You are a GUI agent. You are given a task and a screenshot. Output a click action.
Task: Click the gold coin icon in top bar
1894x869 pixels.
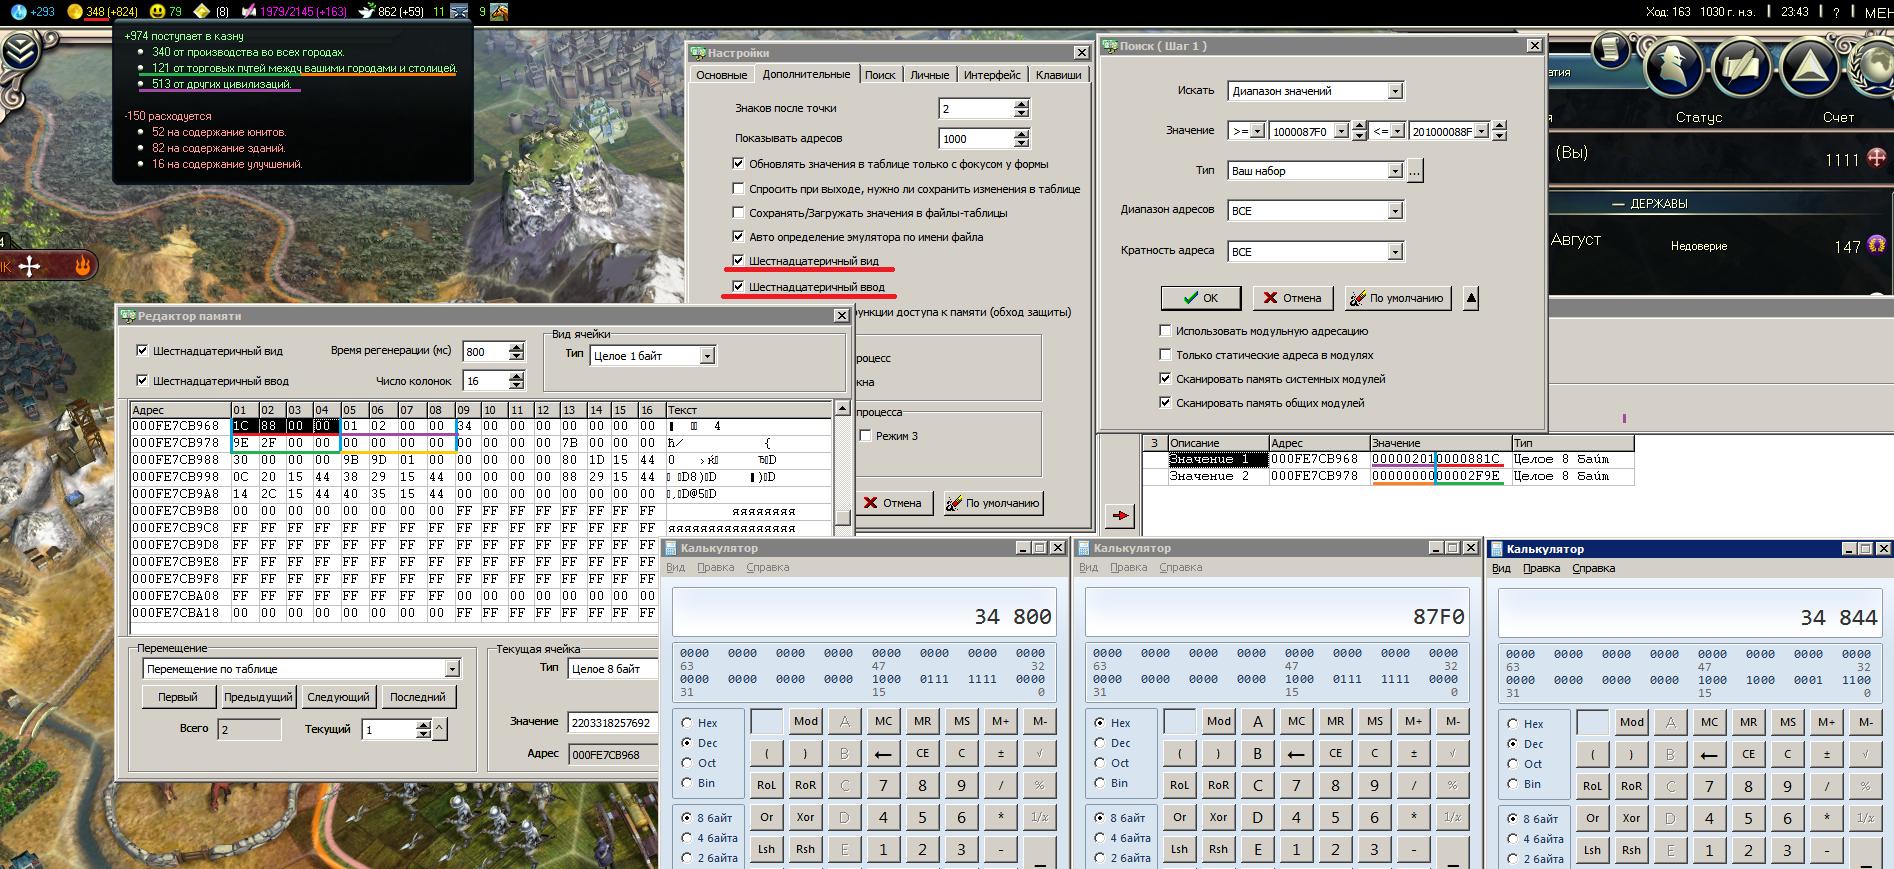click(74, 12)
